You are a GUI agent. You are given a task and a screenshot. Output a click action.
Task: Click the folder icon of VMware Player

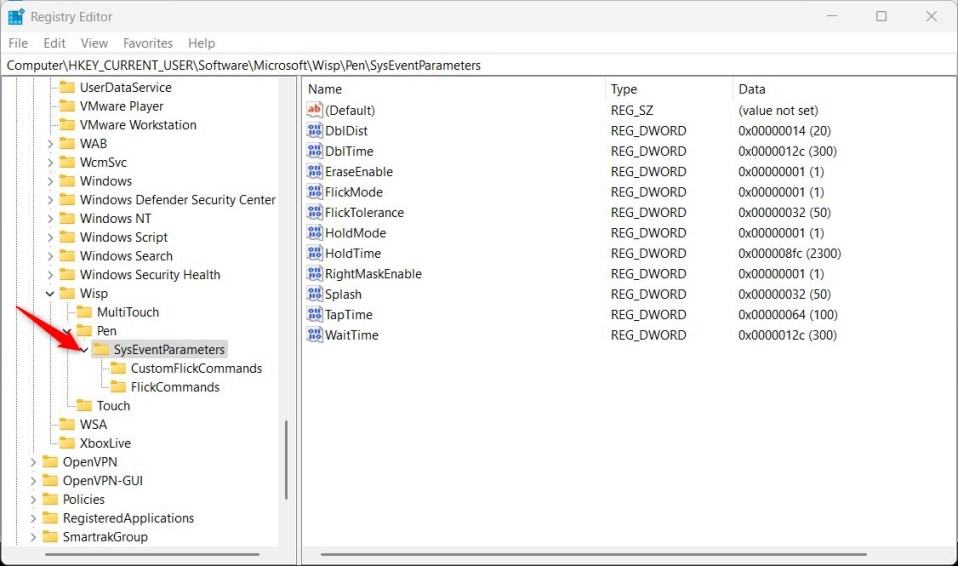pos(67,106)
